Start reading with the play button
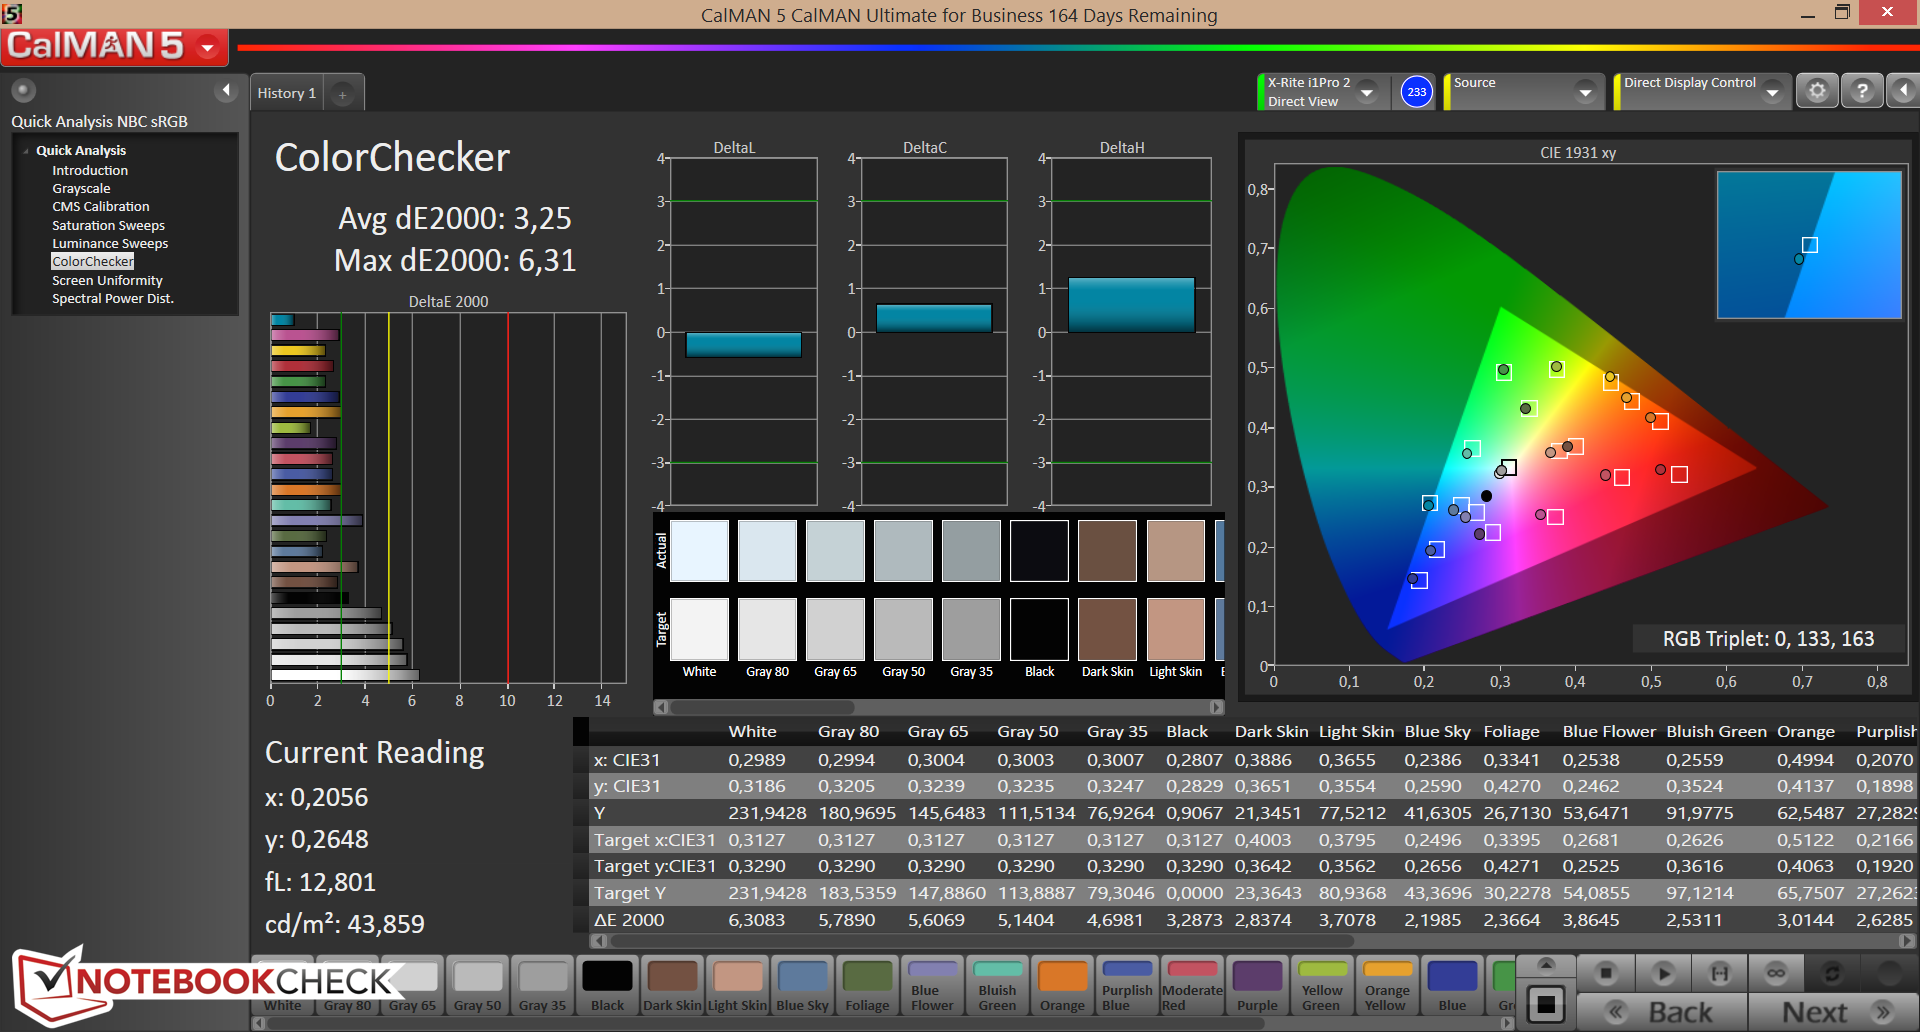Screen dimensions: 1920x1032 tap(1663, 973)
